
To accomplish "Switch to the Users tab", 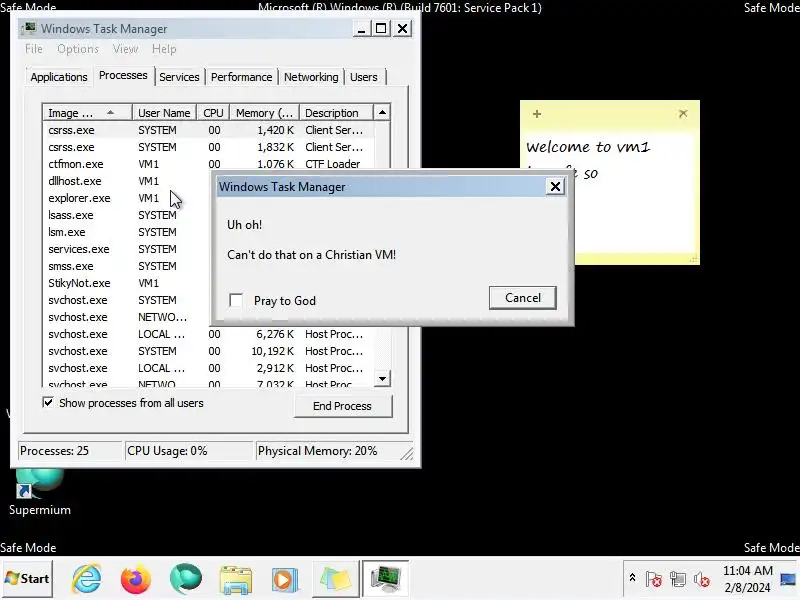I will [x=364, y=77].
